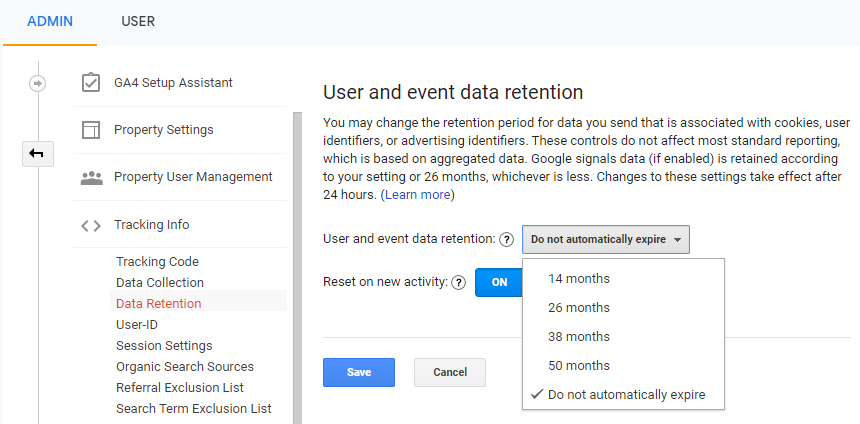This screenshot has height=424, width=860.
Task: Switch to the ADMIN tab
Action: coord(50,21)
